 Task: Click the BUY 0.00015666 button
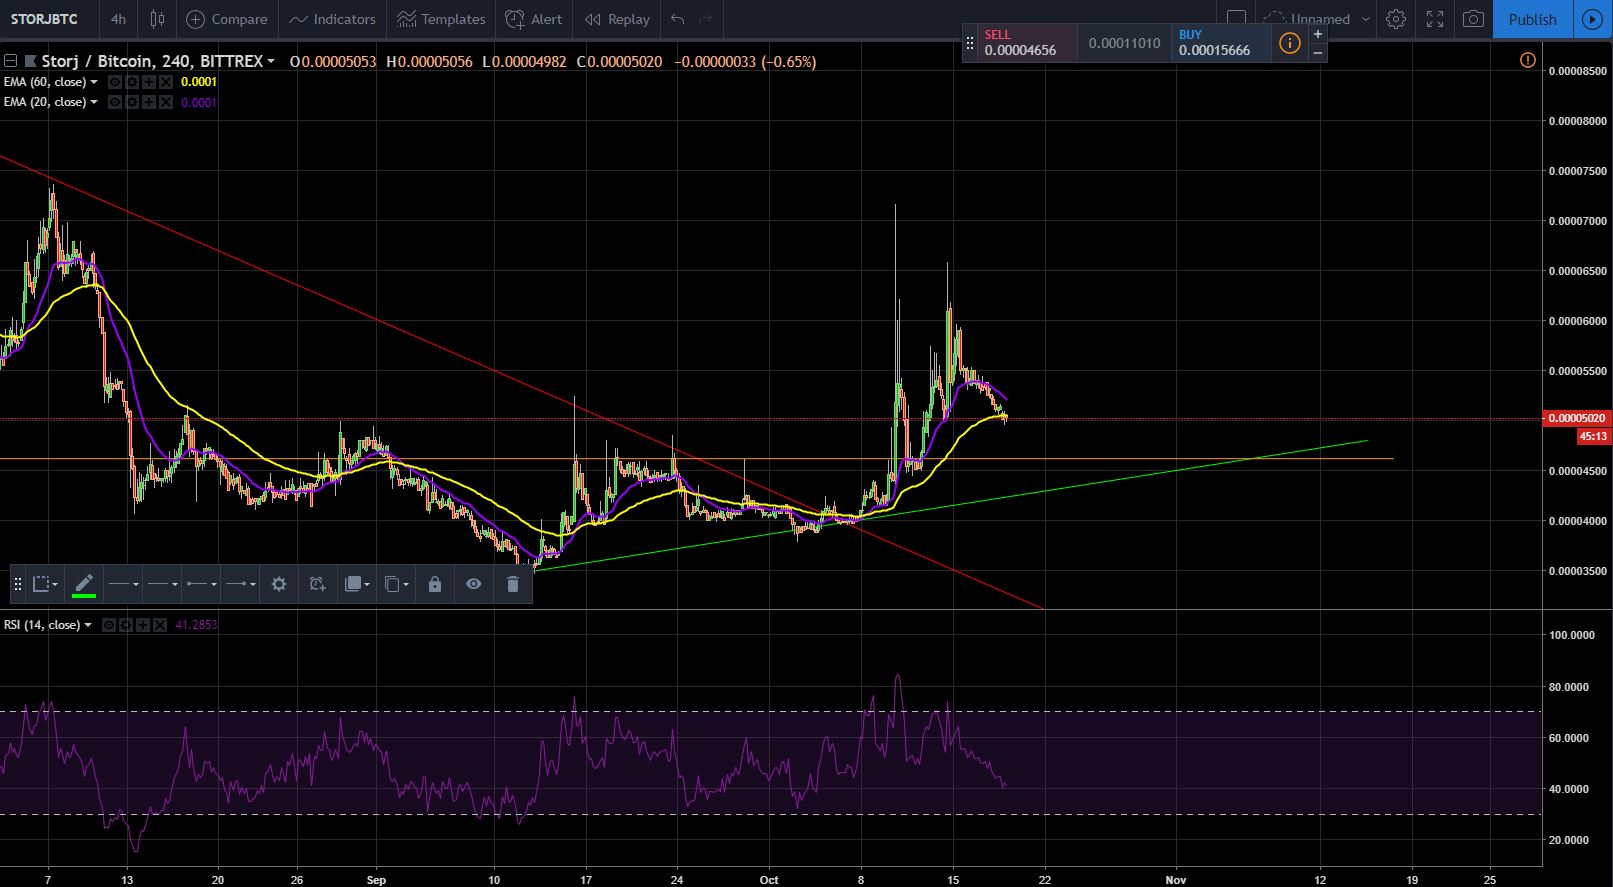coord(1221,43)
